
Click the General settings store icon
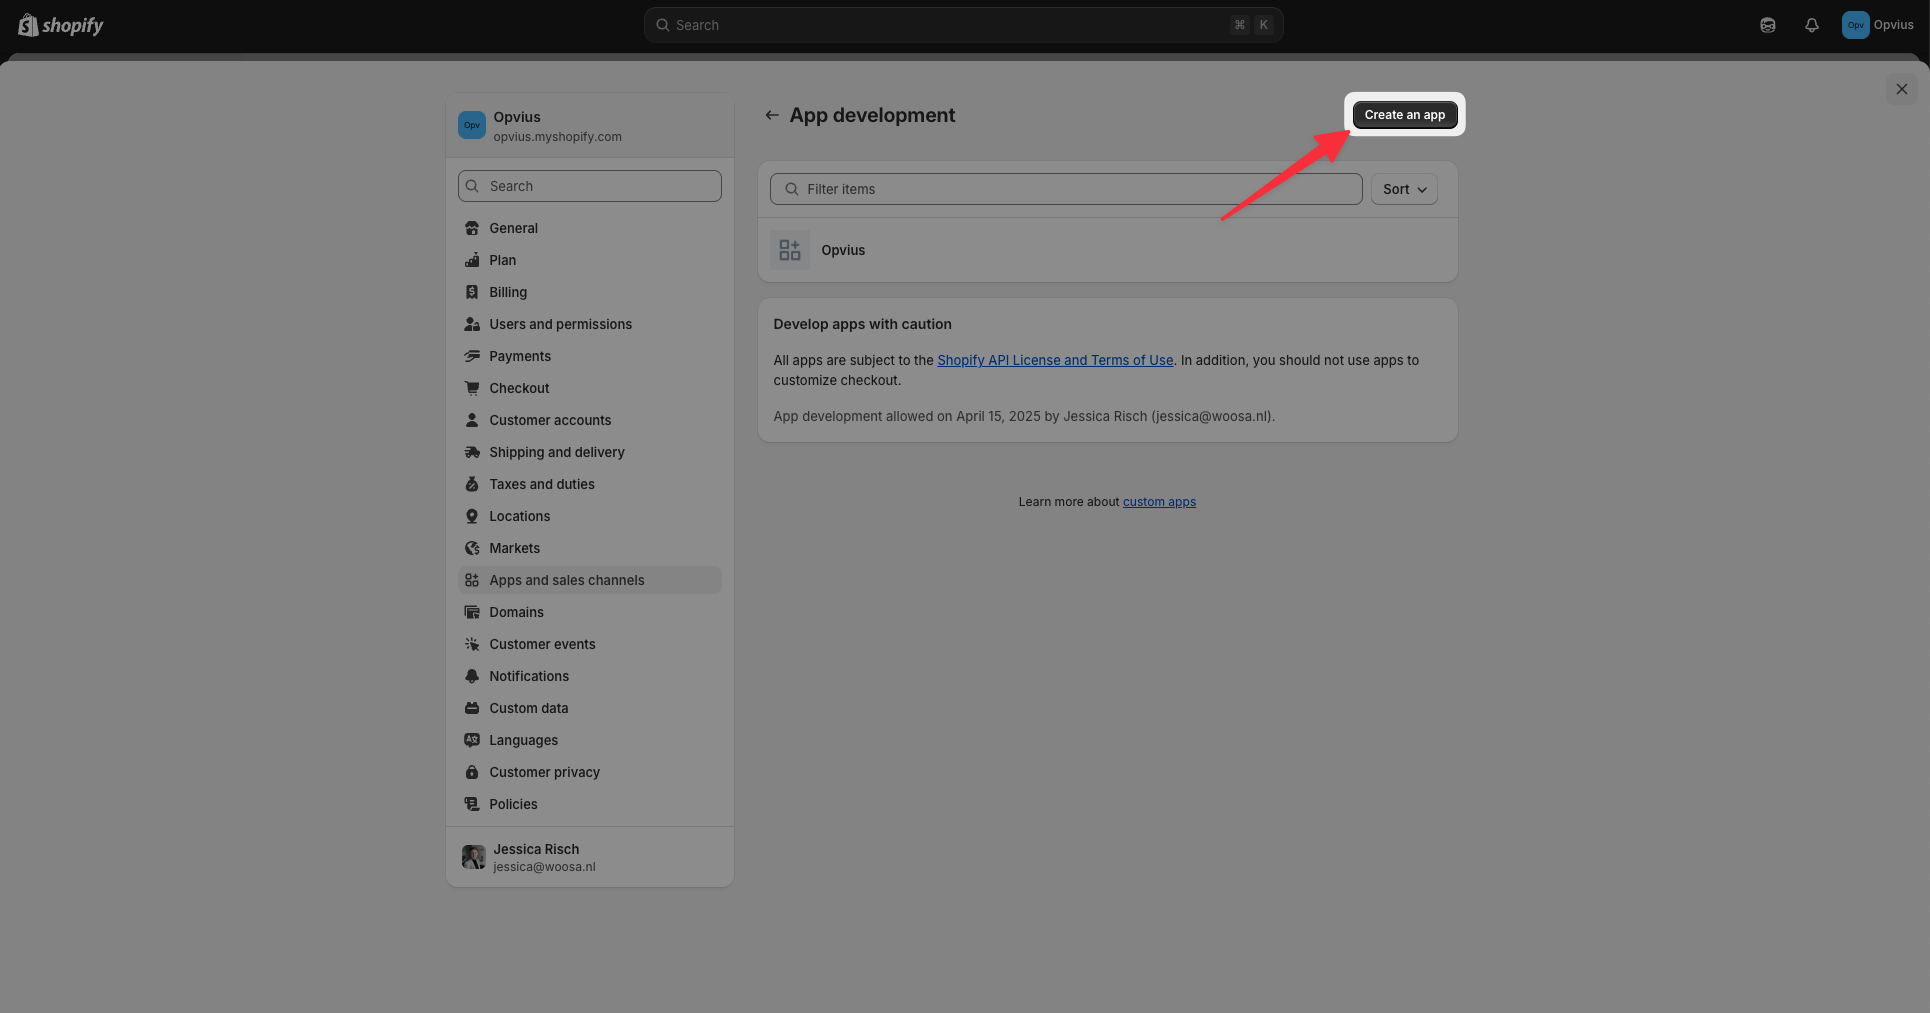(x=472, y=228)
